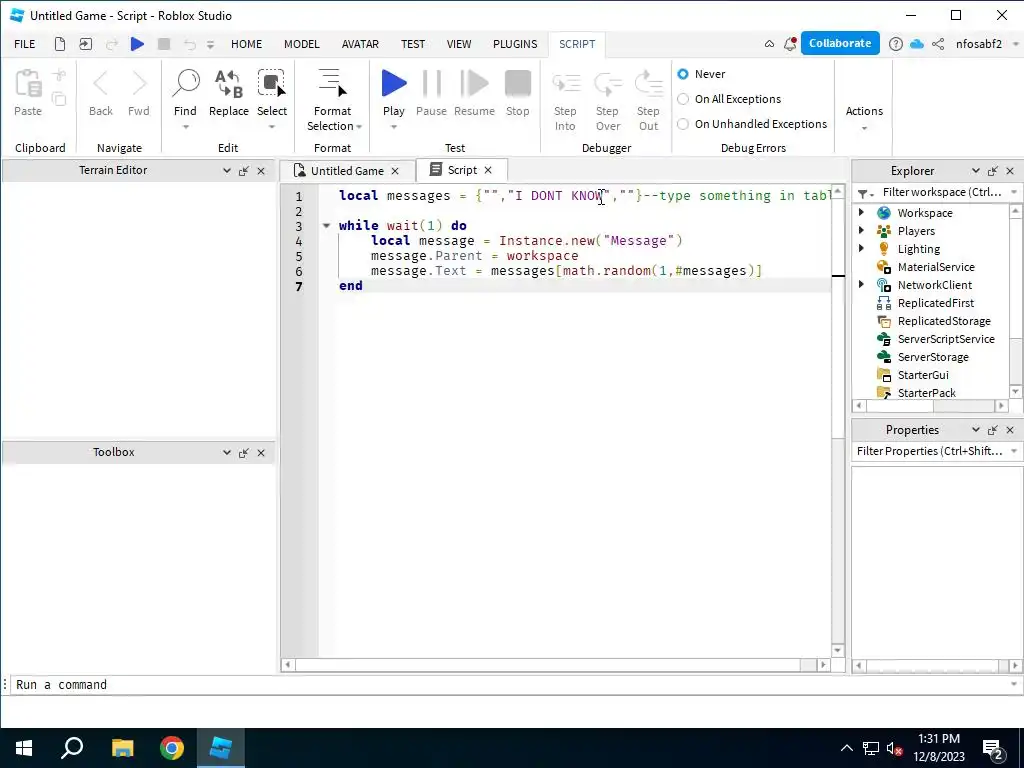The height and width of the screenshot is (768, 1024).
Task: Switch to the TEST ribbon tab
Action: [413, 44]
